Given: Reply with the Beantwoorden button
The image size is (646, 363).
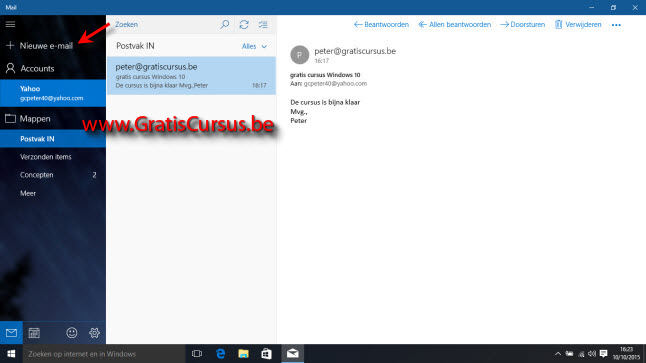Looking at the screenshot, I should pyautogui.click(x=382, y=25).
